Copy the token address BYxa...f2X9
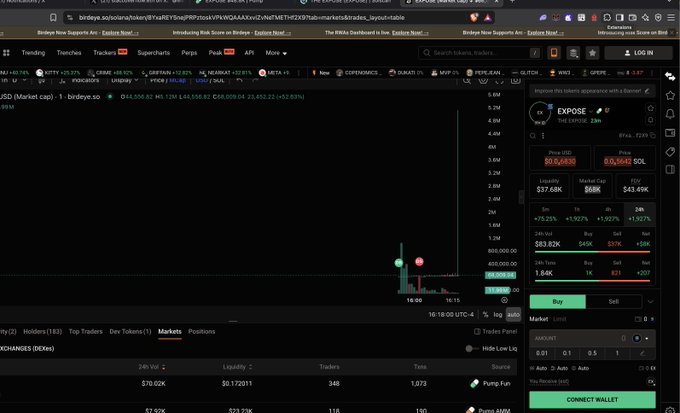Screen dimensions: 680x413 [652, 135]
